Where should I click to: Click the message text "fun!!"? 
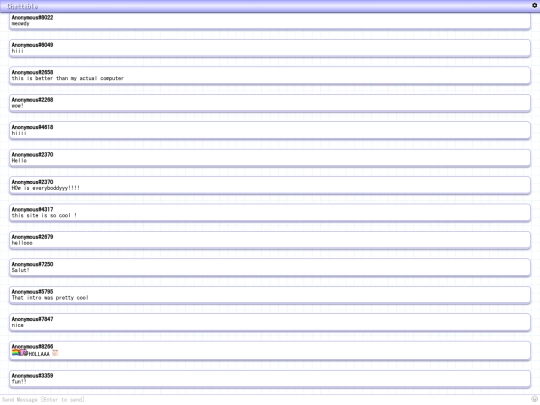click(x=19, y=382)
